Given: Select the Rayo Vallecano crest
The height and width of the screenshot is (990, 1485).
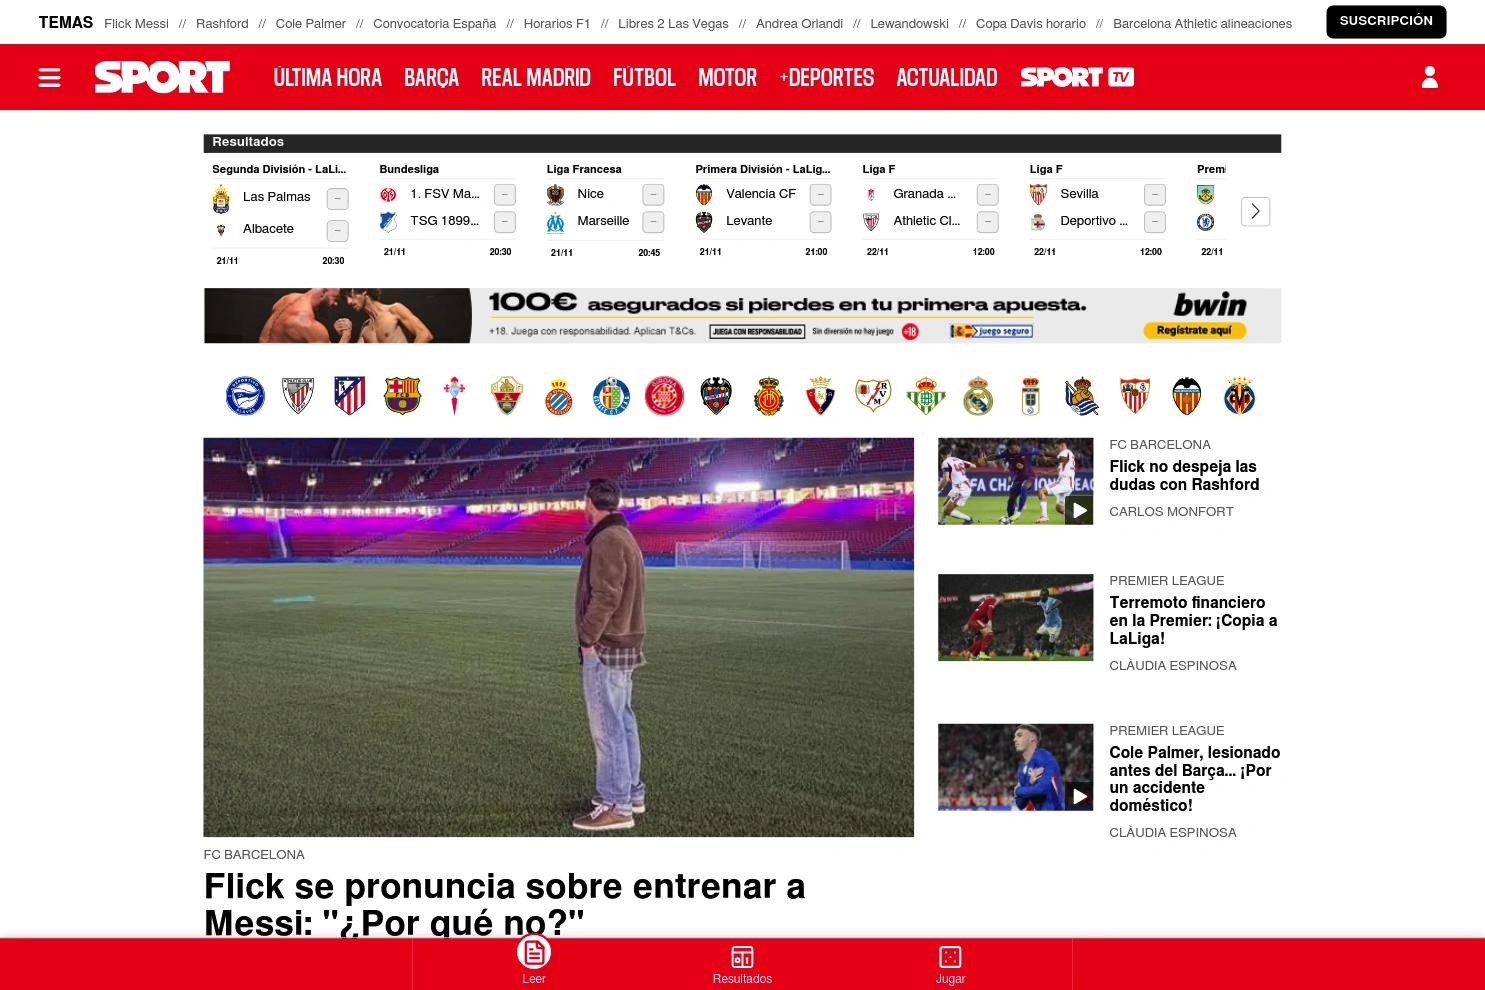Looking at the screenshot, I should [x=873, y=396].
